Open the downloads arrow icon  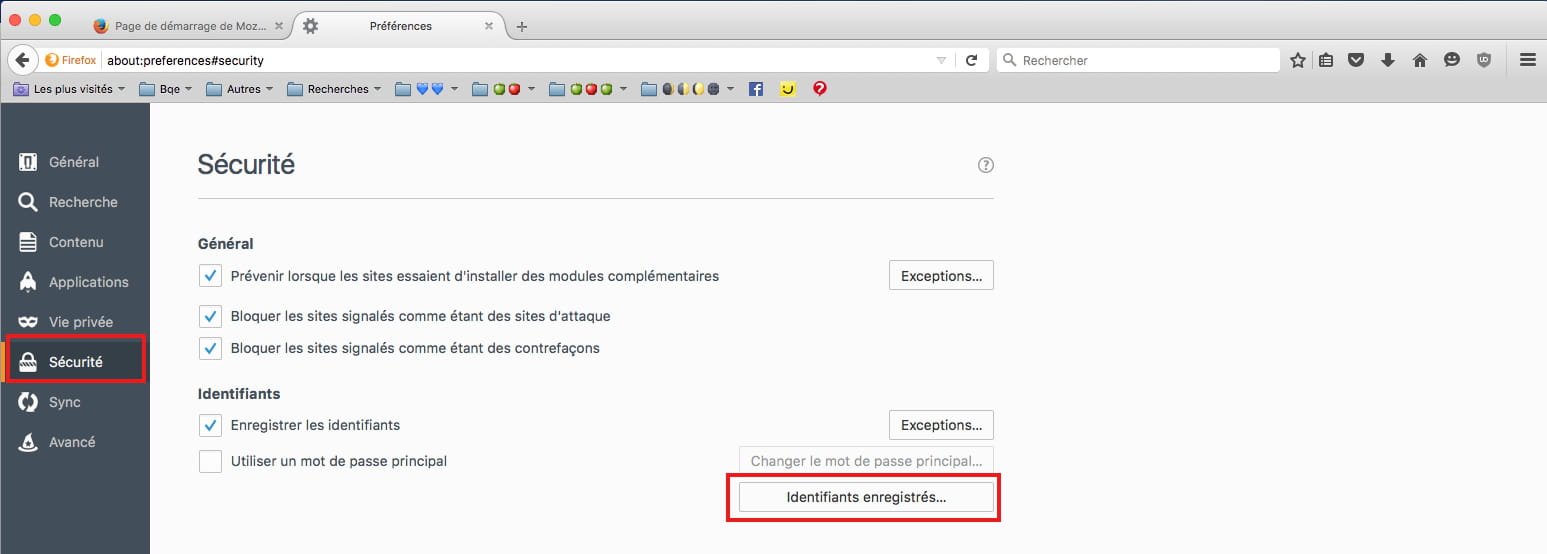[x=1388, y=60]
